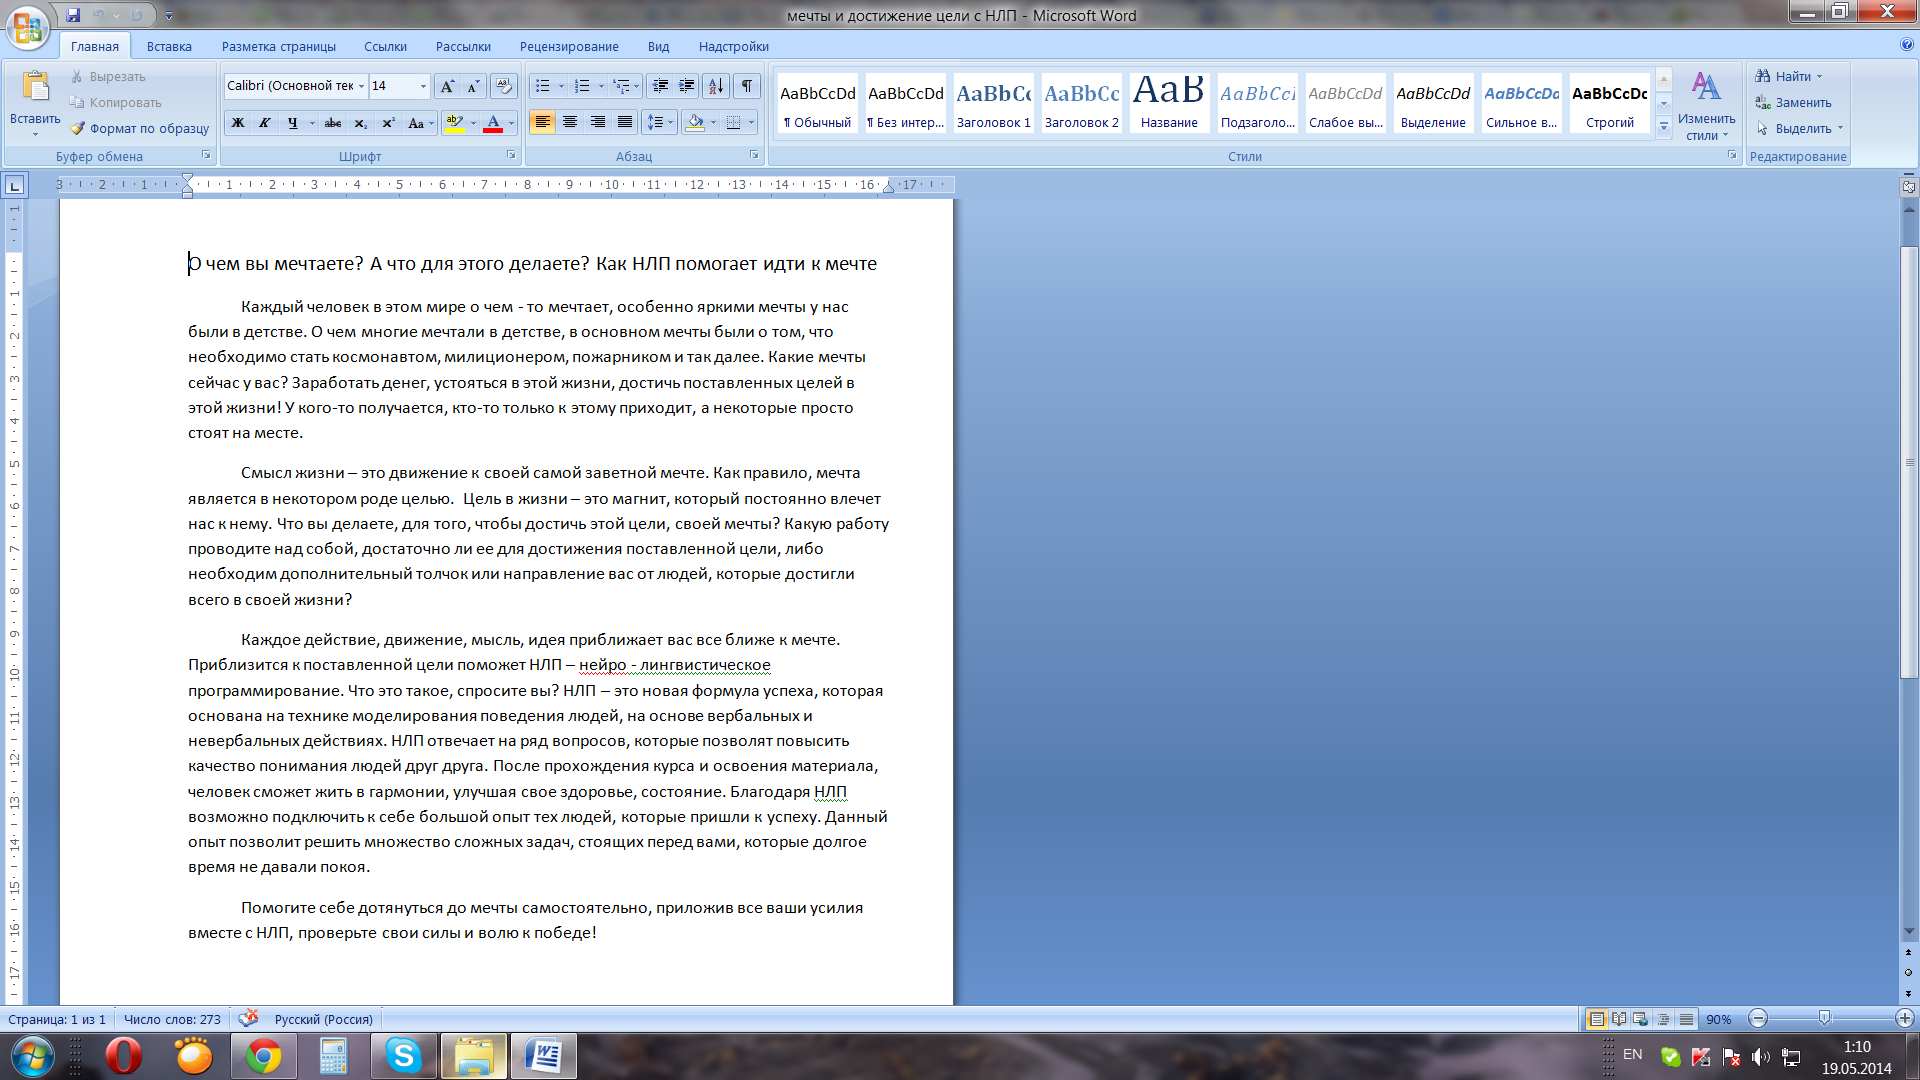Click the Вставить paste clipboard icon

coord(35,88)
